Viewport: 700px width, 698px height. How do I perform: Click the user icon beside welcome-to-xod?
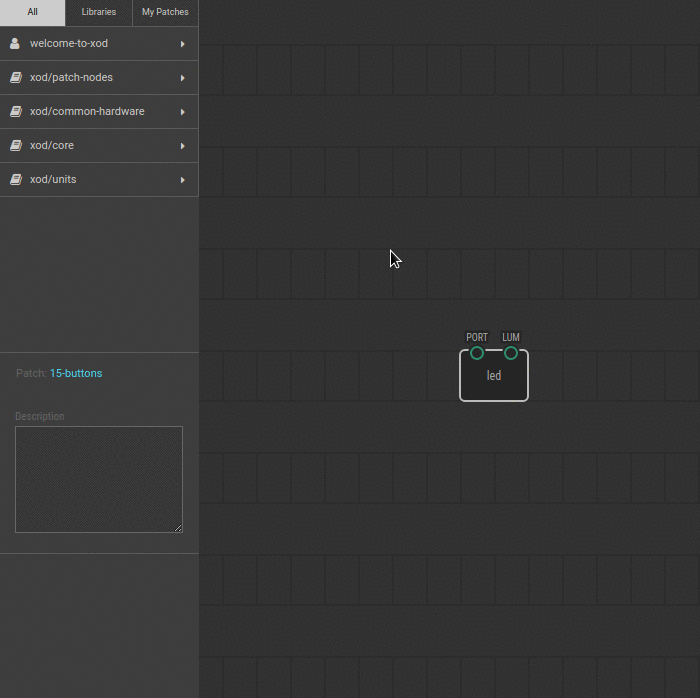click(15, 44)
